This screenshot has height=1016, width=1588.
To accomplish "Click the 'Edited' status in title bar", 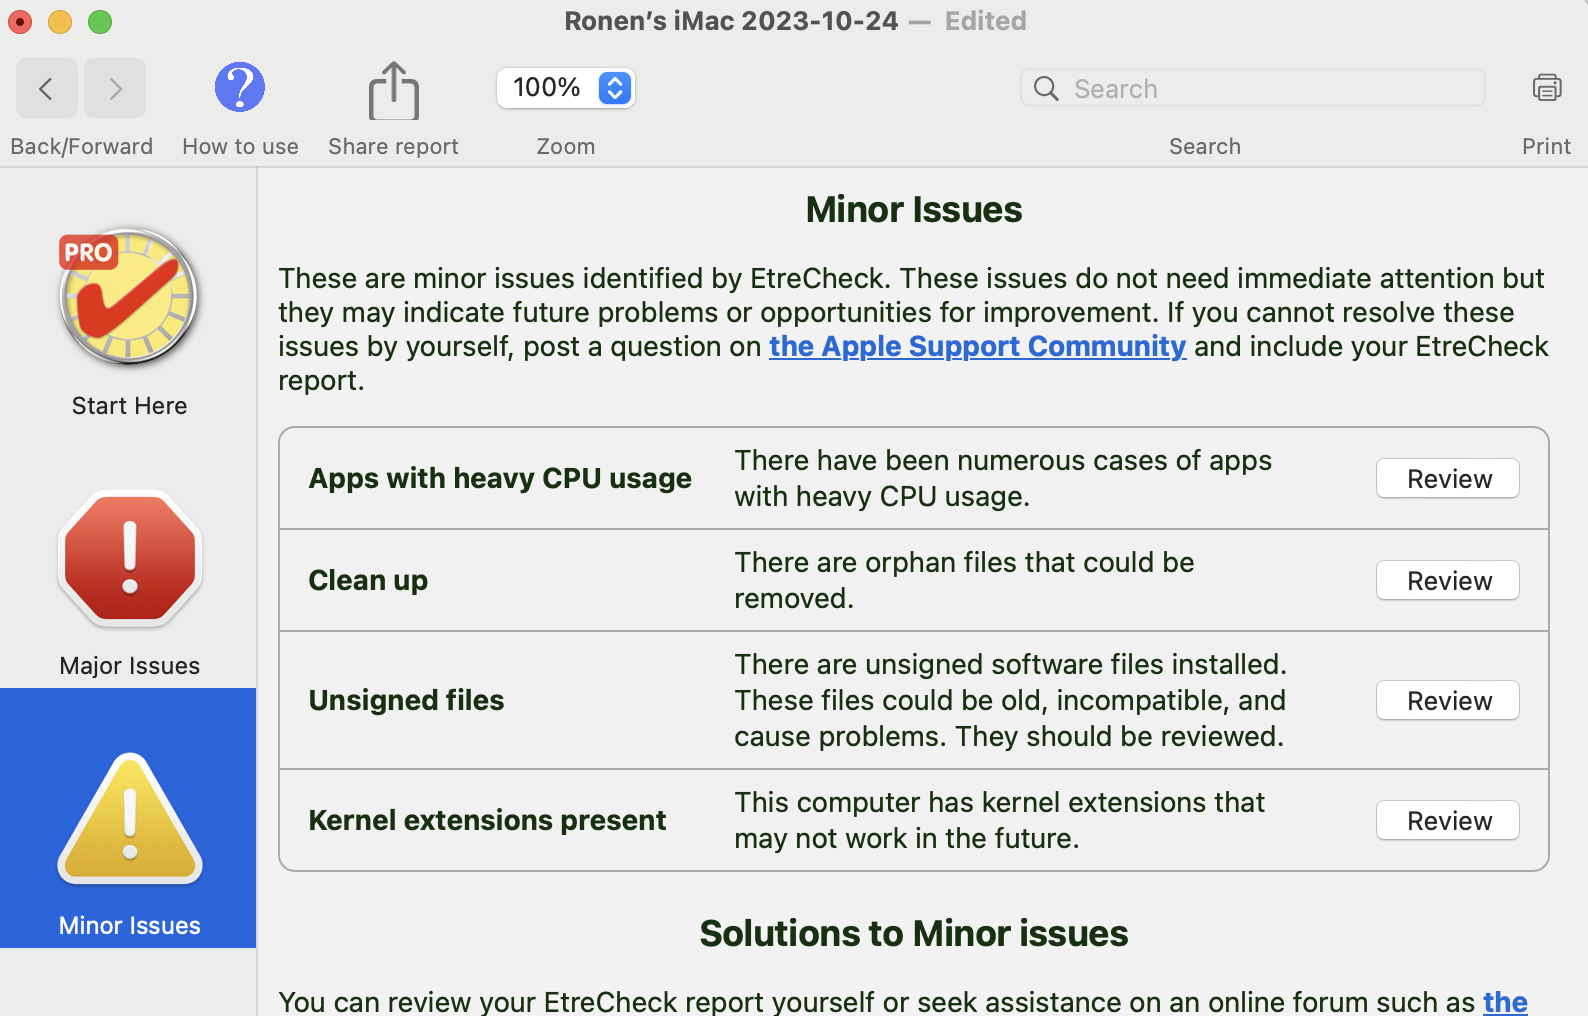I will click(x=986, y=21).
